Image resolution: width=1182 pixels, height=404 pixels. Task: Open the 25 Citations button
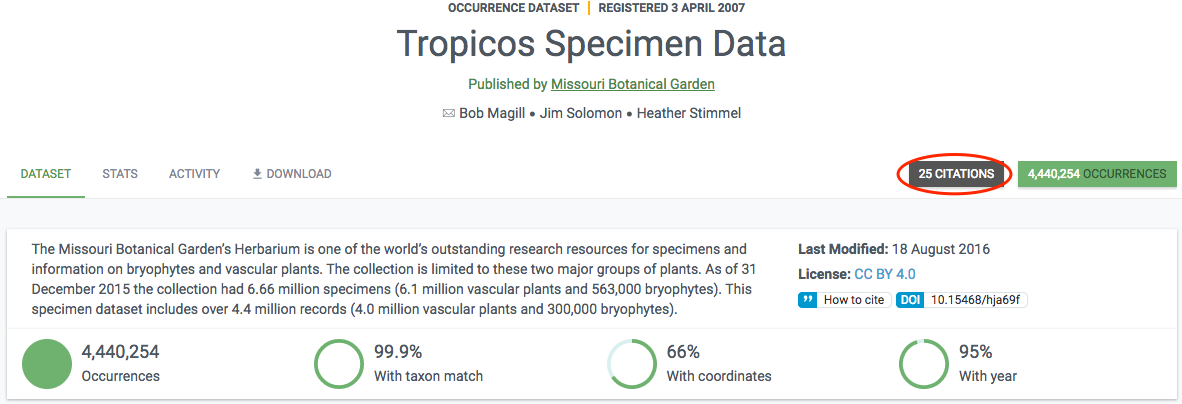pyautogui.click(x=956, y=173)
